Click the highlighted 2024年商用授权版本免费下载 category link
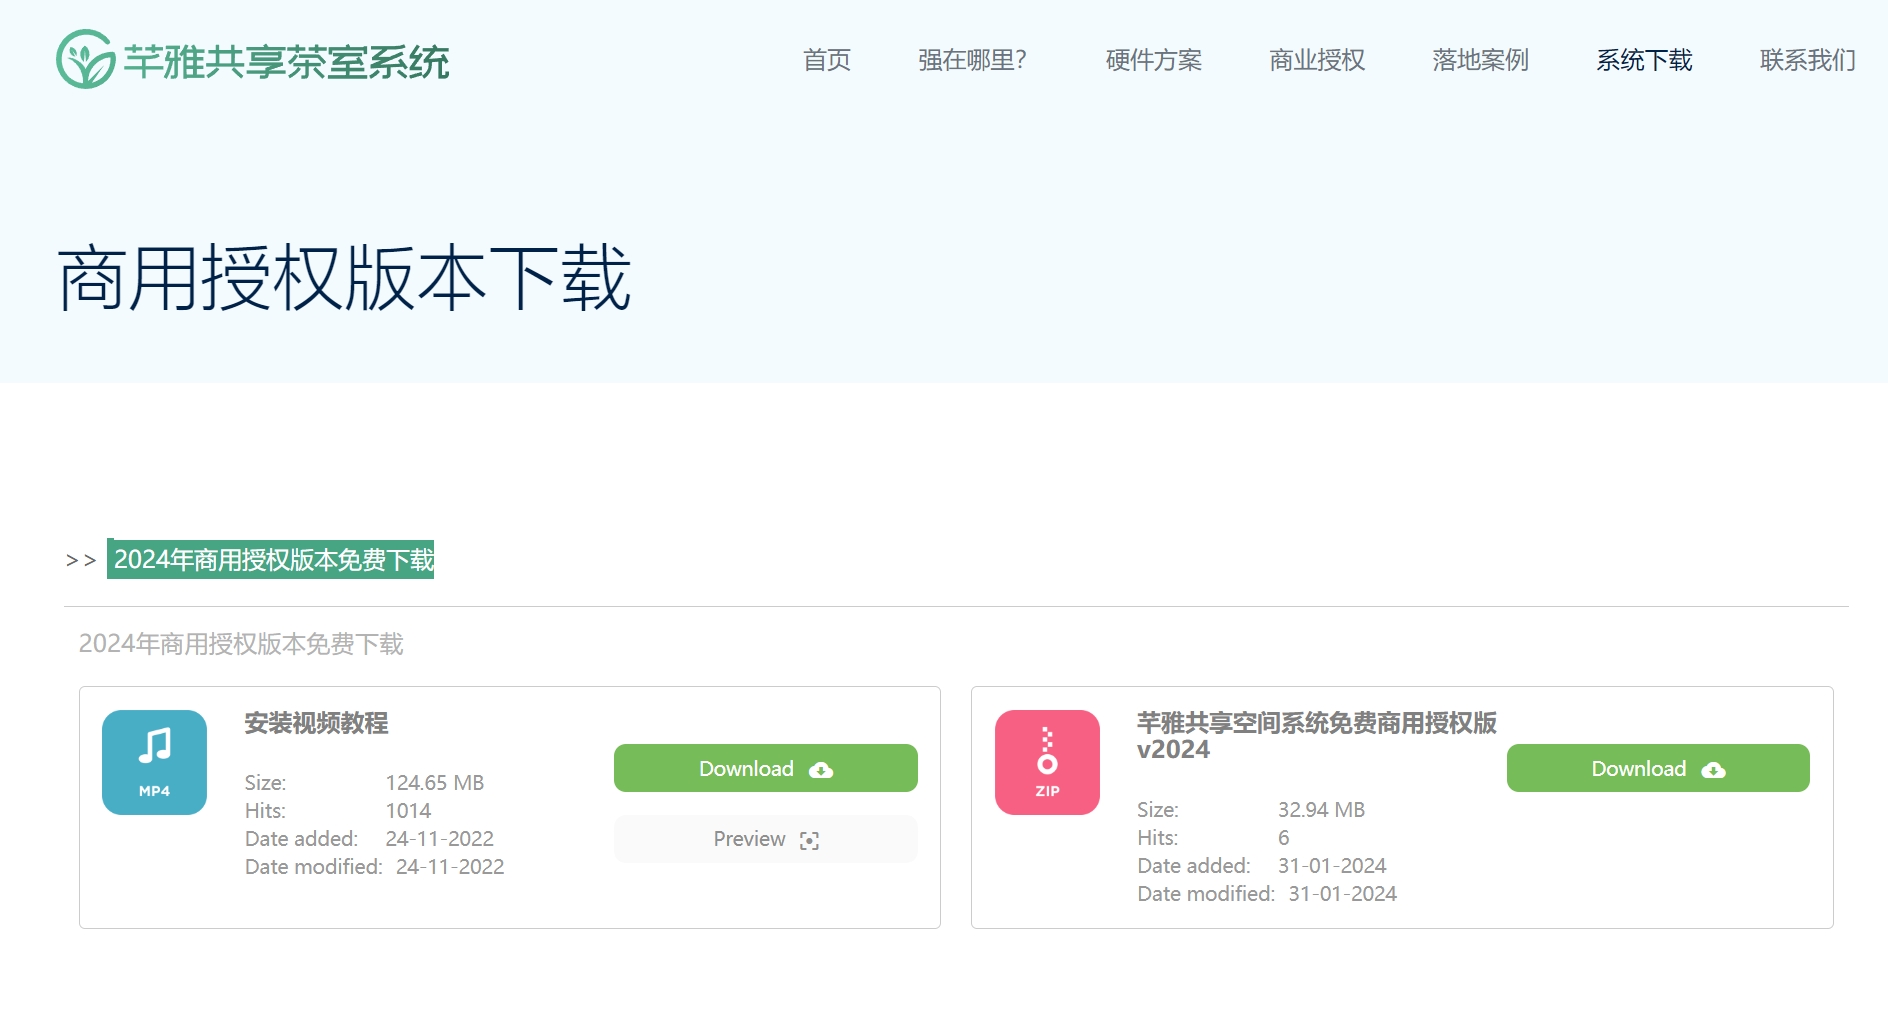 (x=272, y=560)
